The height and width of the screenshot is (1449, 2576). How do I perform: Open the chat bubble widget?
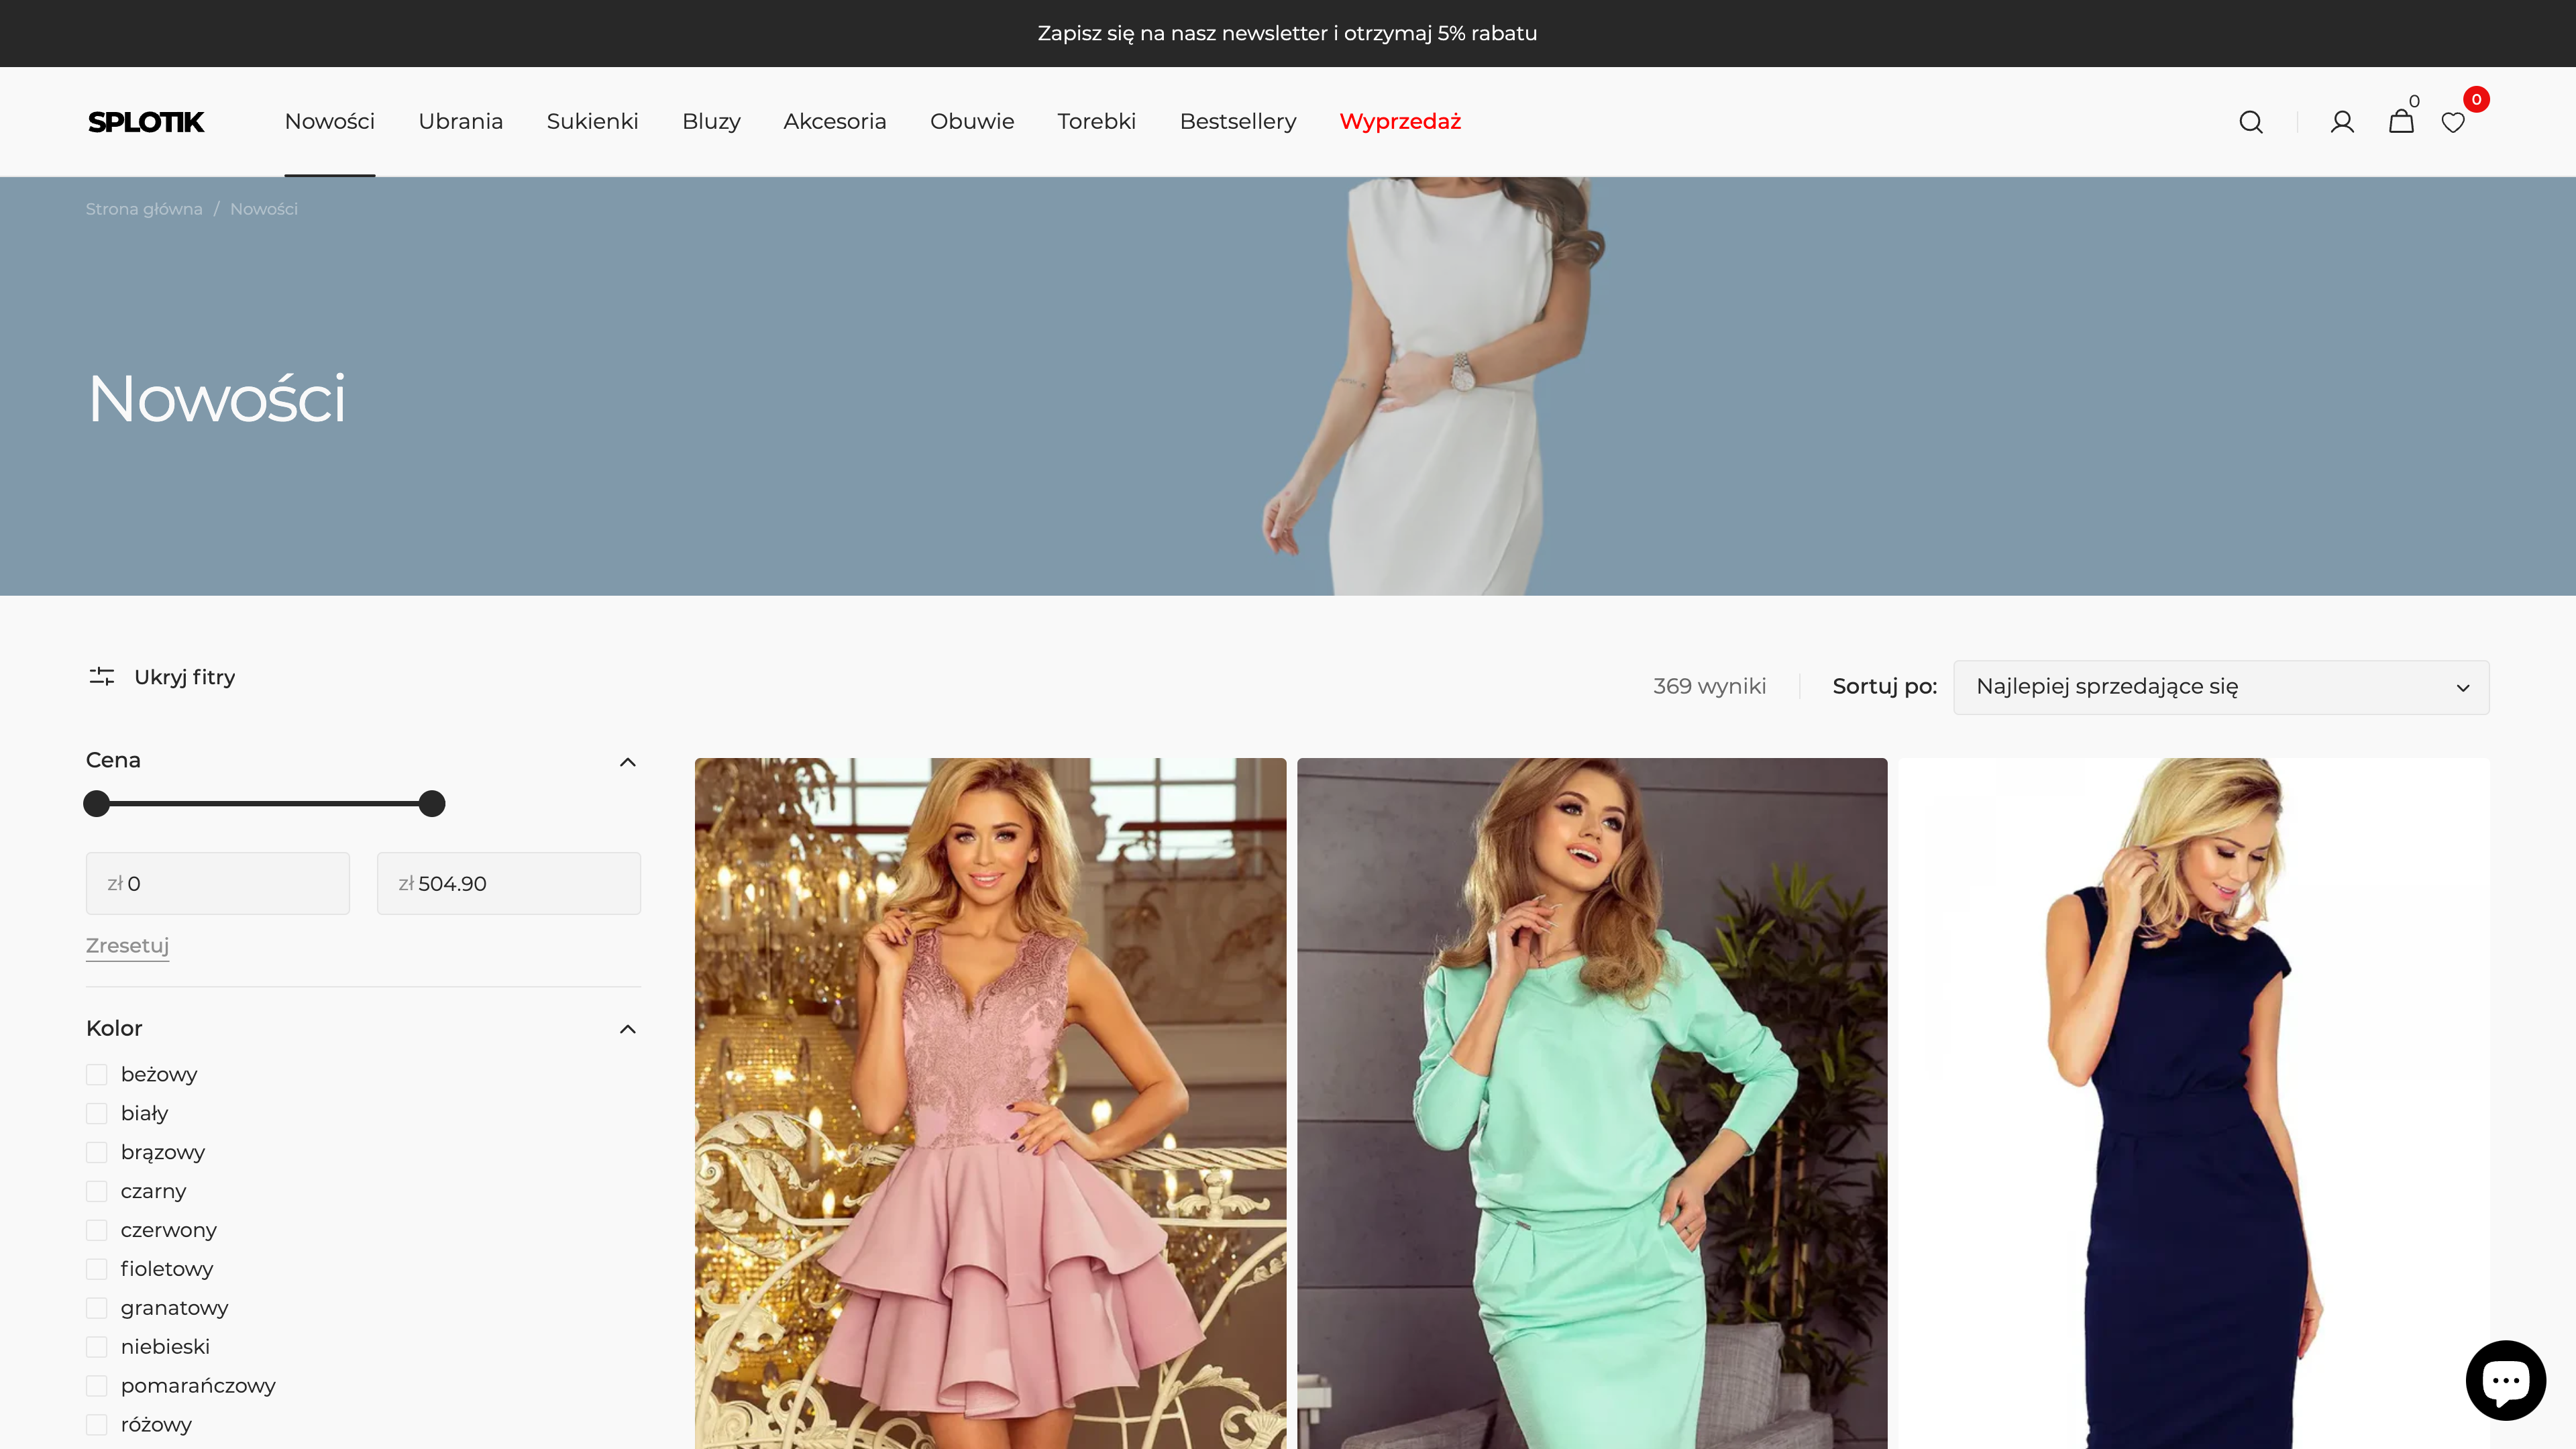pyautogui.click(x=2505, y=1380)
